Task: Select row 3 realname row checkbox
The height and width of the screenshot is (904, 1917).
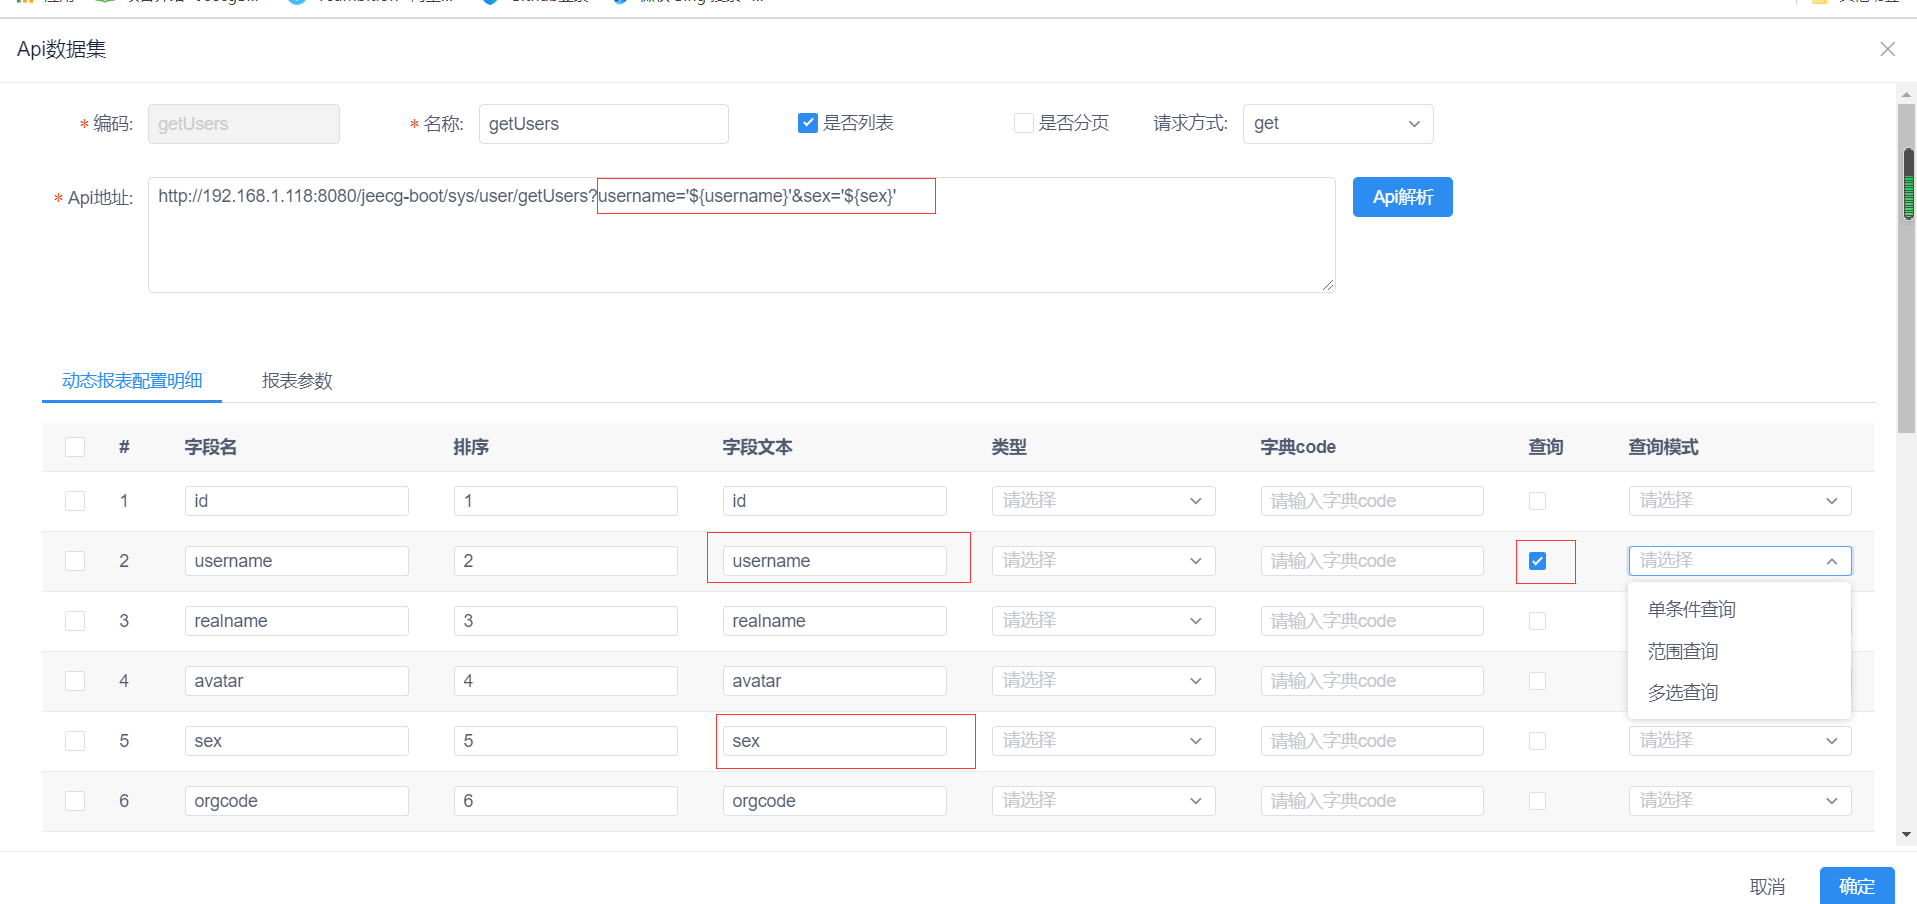Action: 75,621
